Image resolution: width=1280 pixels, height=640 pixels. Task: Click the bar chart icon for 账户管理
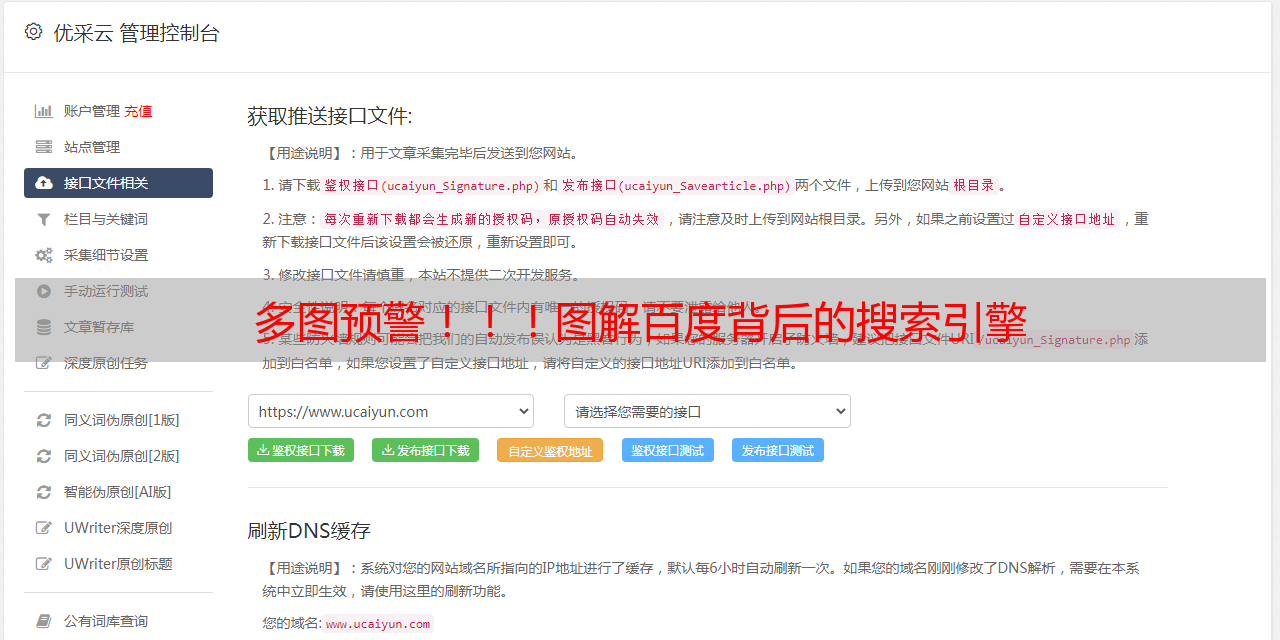click(x=44, y=111)
